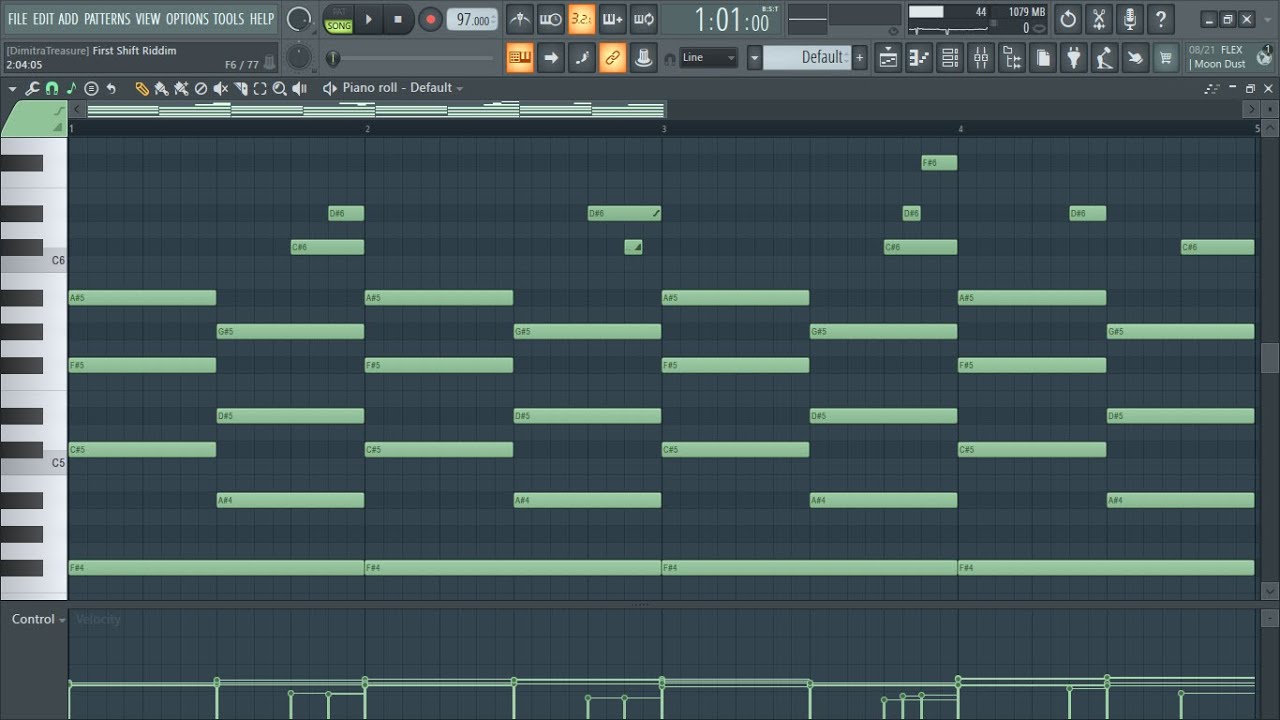Toggle piano roll snap magnet icon
The width and height of the screenshot is (1280, 720).
[52, 88]
